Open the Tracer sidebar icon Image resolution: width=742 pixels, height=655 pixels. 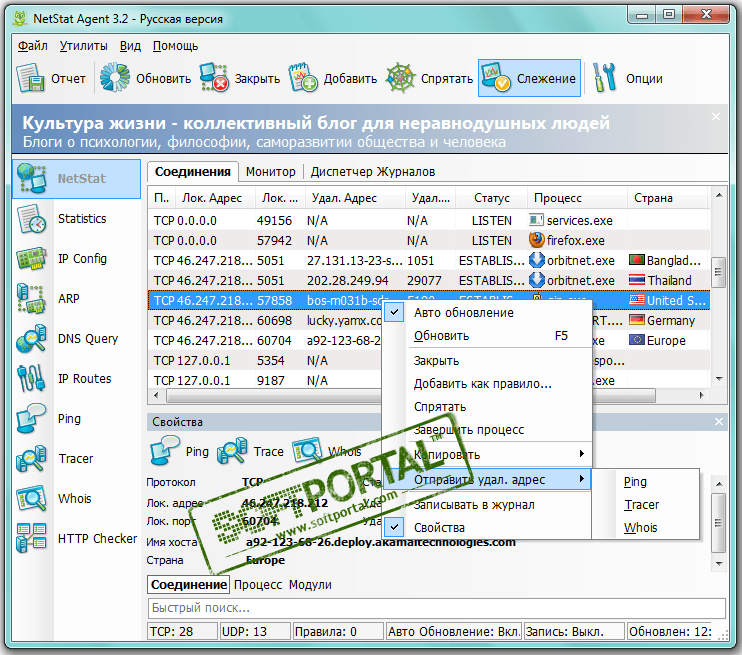coord(31,459)
